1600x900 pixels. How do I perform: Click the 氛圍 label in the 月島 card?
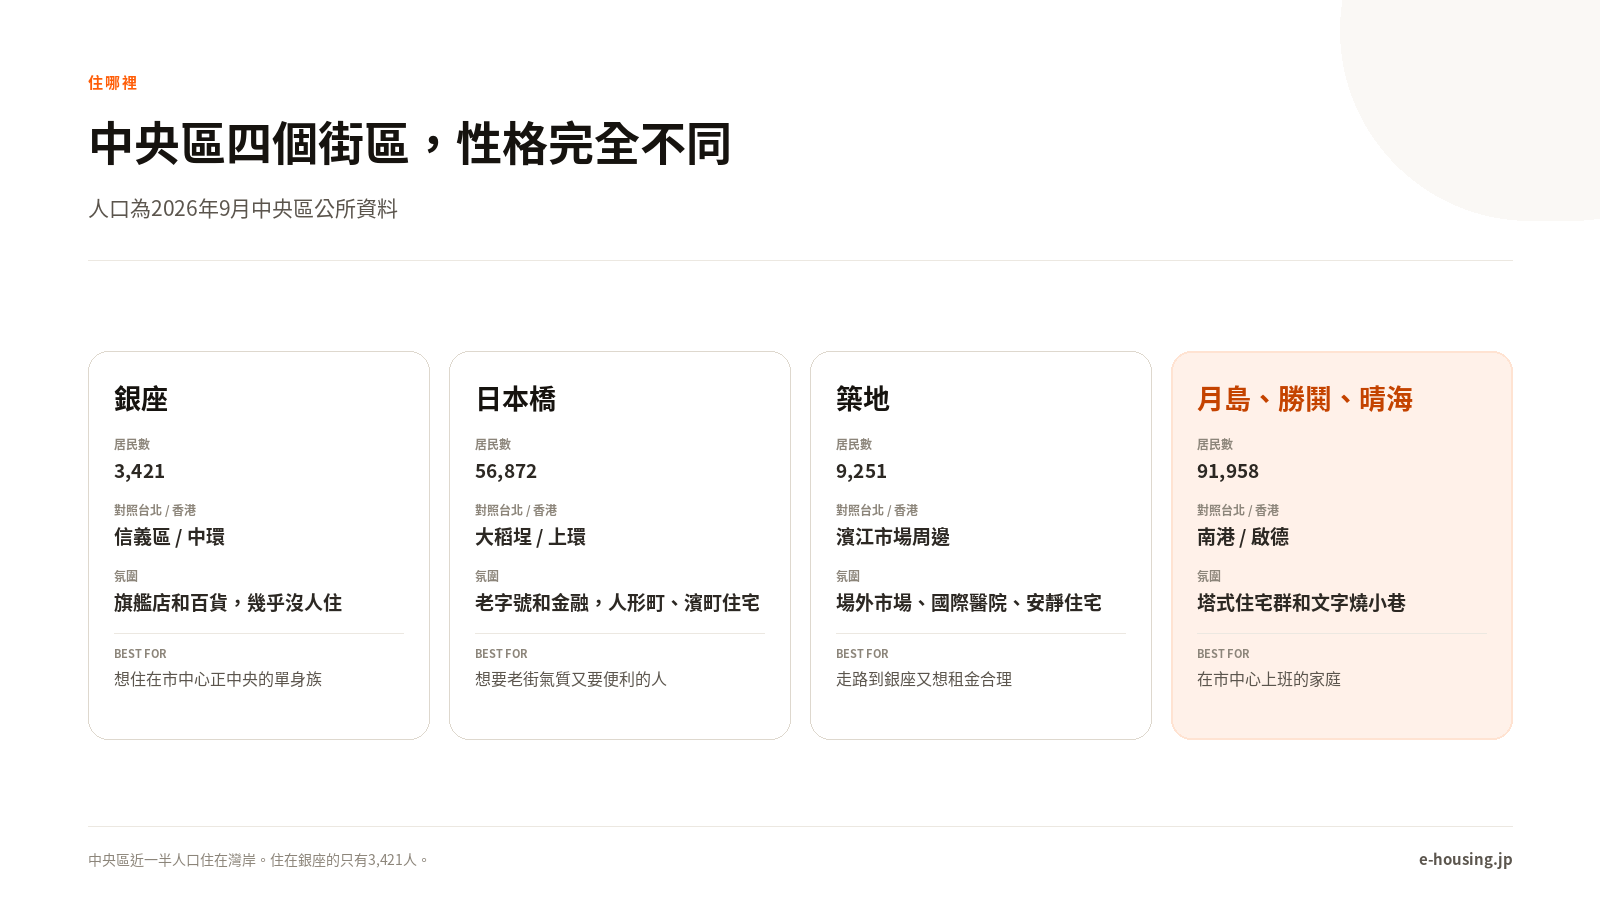(1209, 576)
